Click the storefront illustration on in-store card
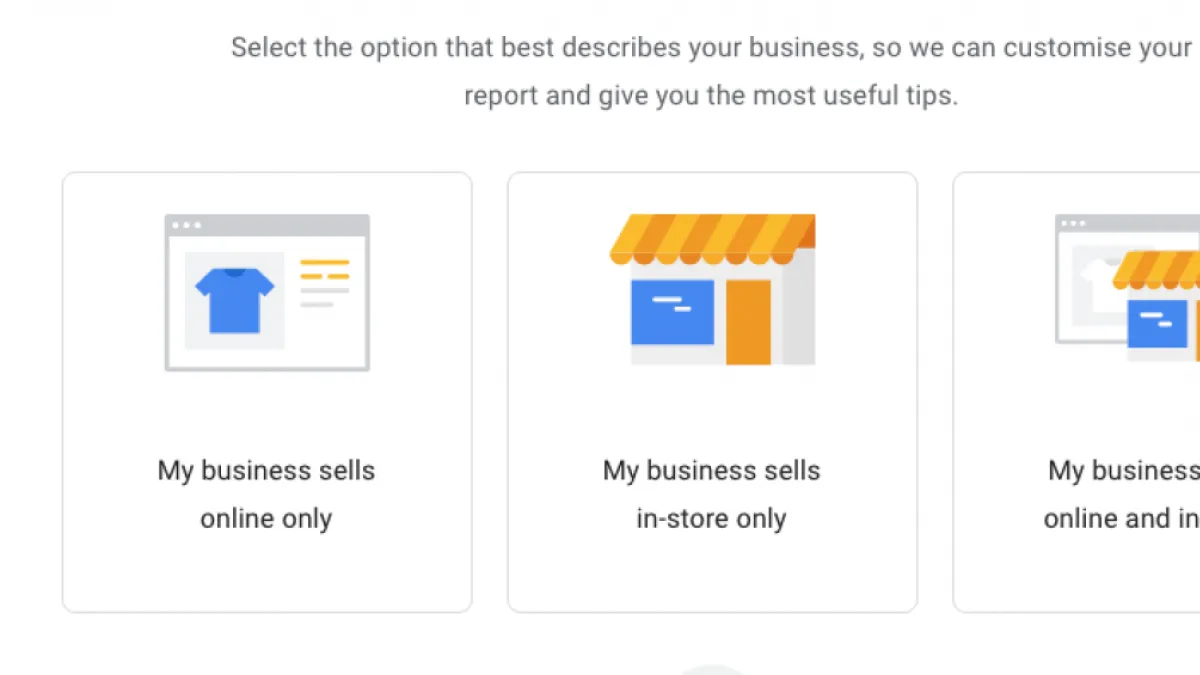This screenshot has height=675, width=1200. pos(712,289)
